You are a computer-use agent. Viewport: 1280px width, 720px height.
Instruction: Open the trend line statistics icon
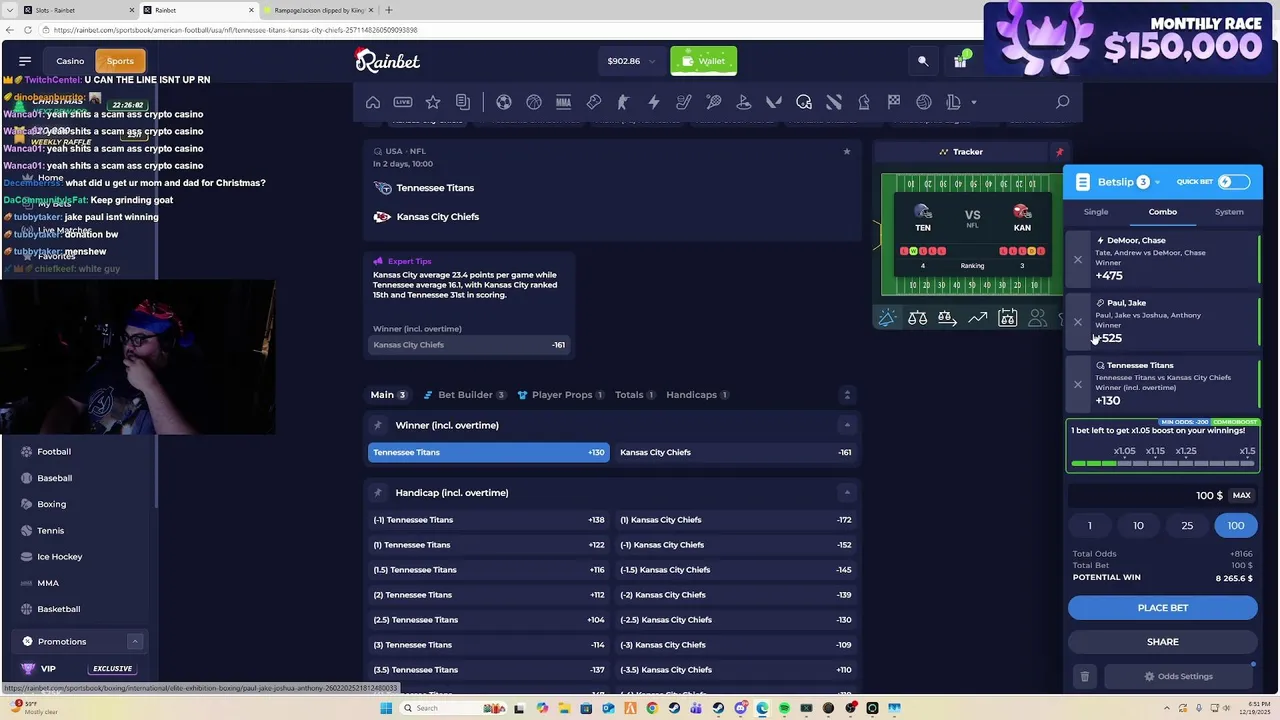click(x=977, y=318)
